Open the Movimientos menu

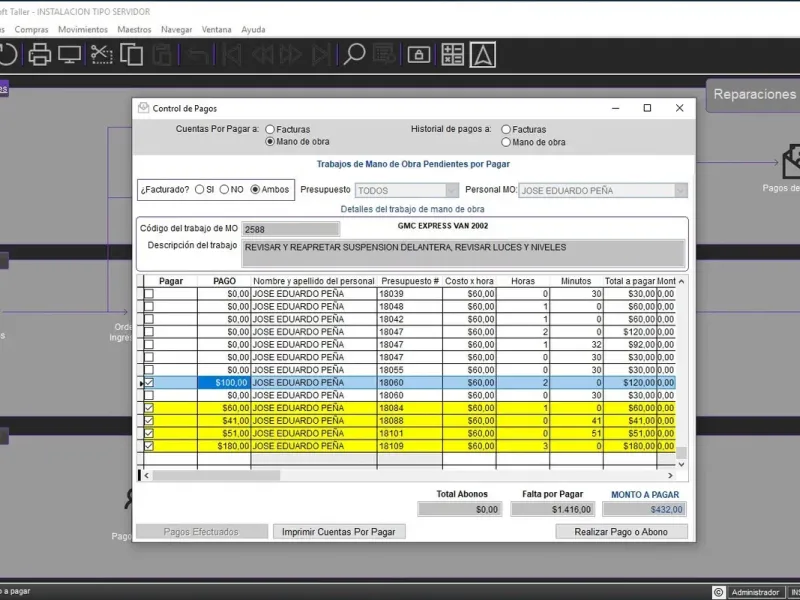tap(83, 30)
